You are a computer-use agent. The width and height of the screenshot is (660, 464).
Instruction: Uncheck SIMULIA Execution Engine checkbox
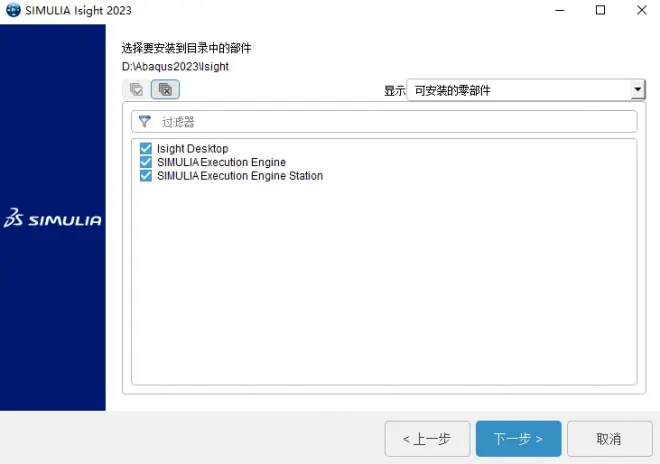tap(146, 162)
